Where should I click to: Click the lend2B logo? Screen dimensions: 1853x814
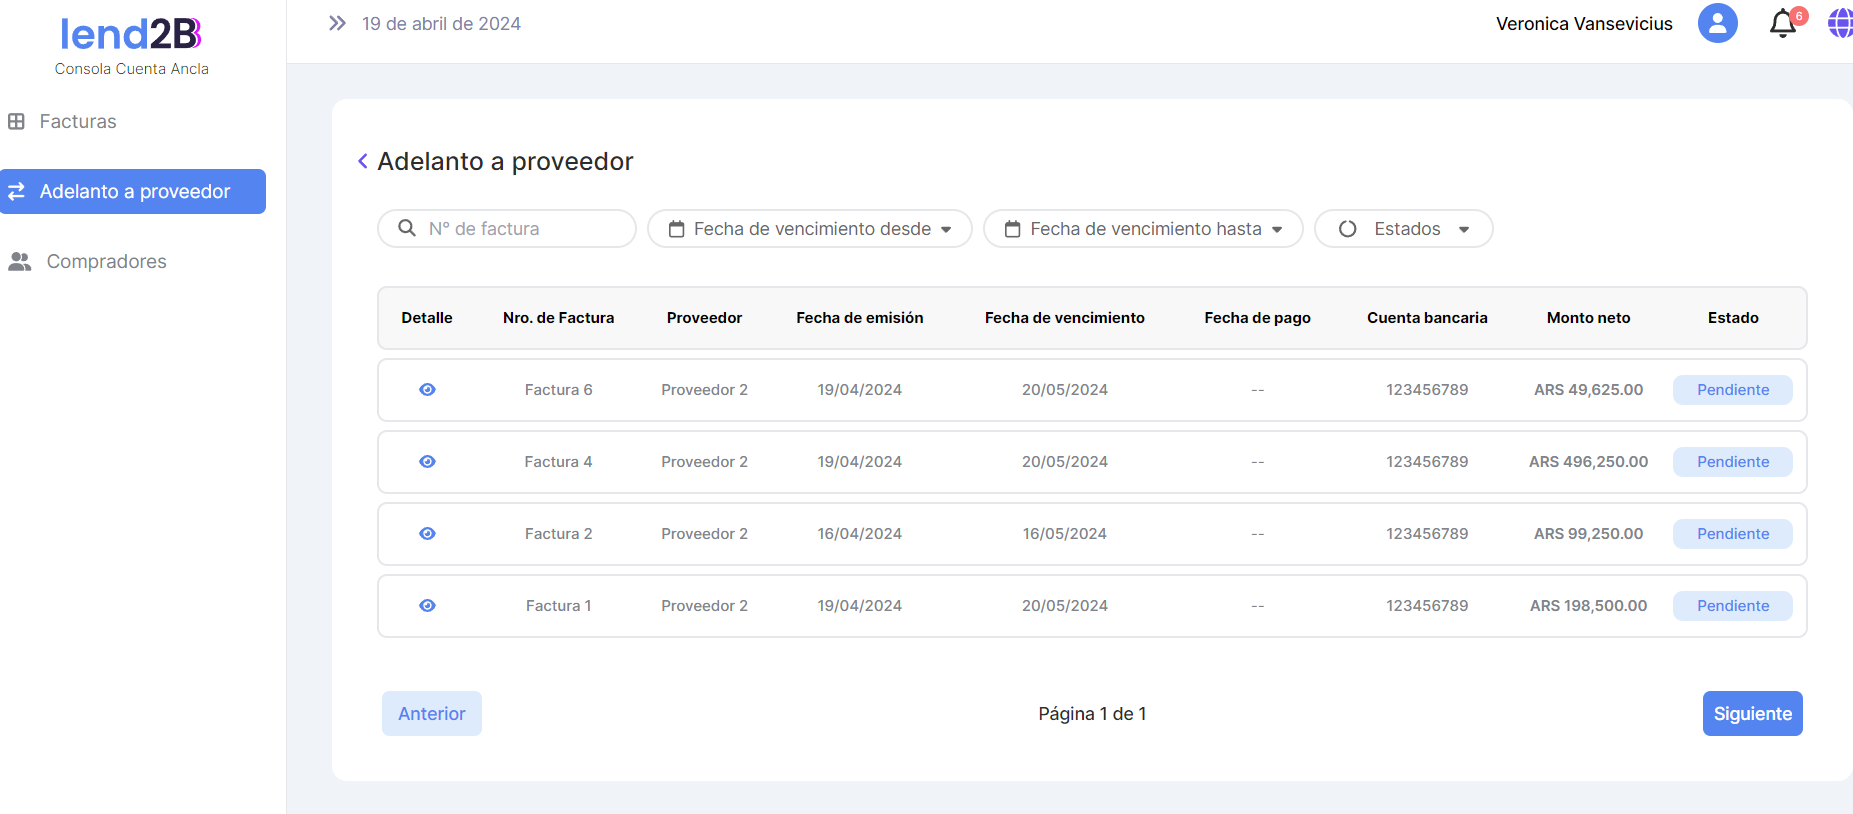coord(131,35)
